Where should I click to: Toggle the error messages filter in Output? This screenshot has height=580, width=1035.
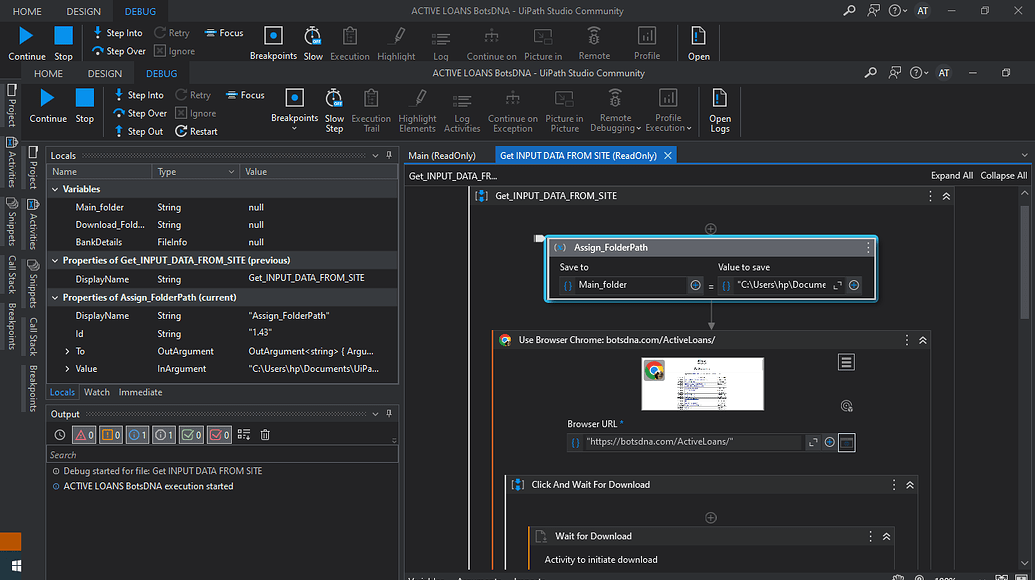[84, 435]
